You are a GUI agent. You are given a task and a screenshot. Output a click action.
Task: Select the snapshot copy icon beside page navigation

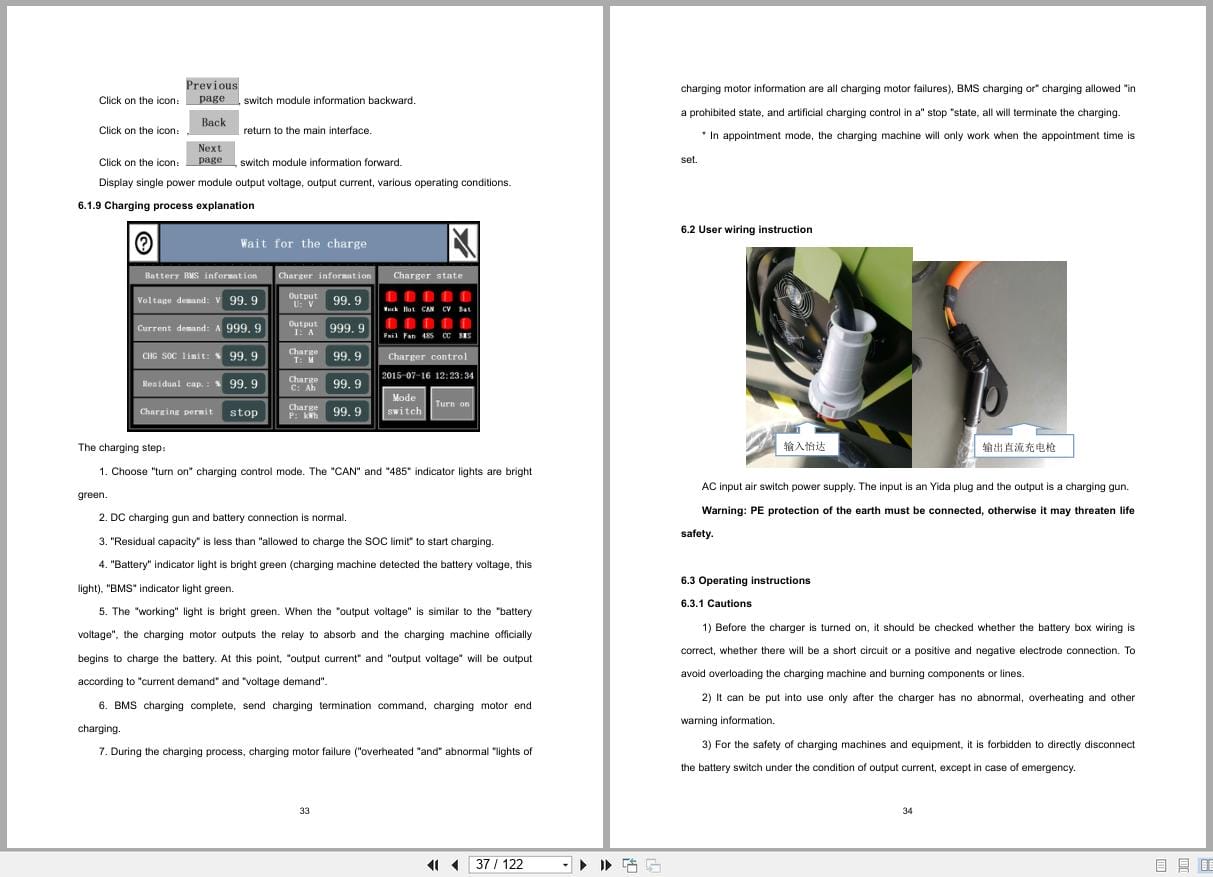click(x=630, y=864)
